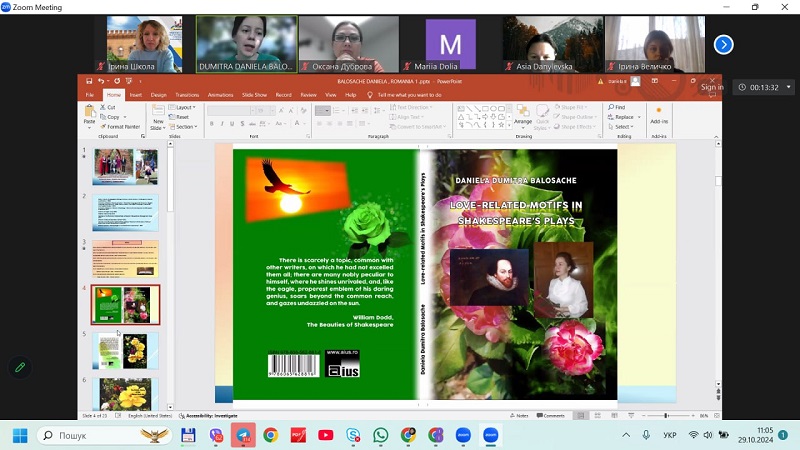Toggle Underline formatting
This screenshot has height=450, width=800.
pos(232,123)
